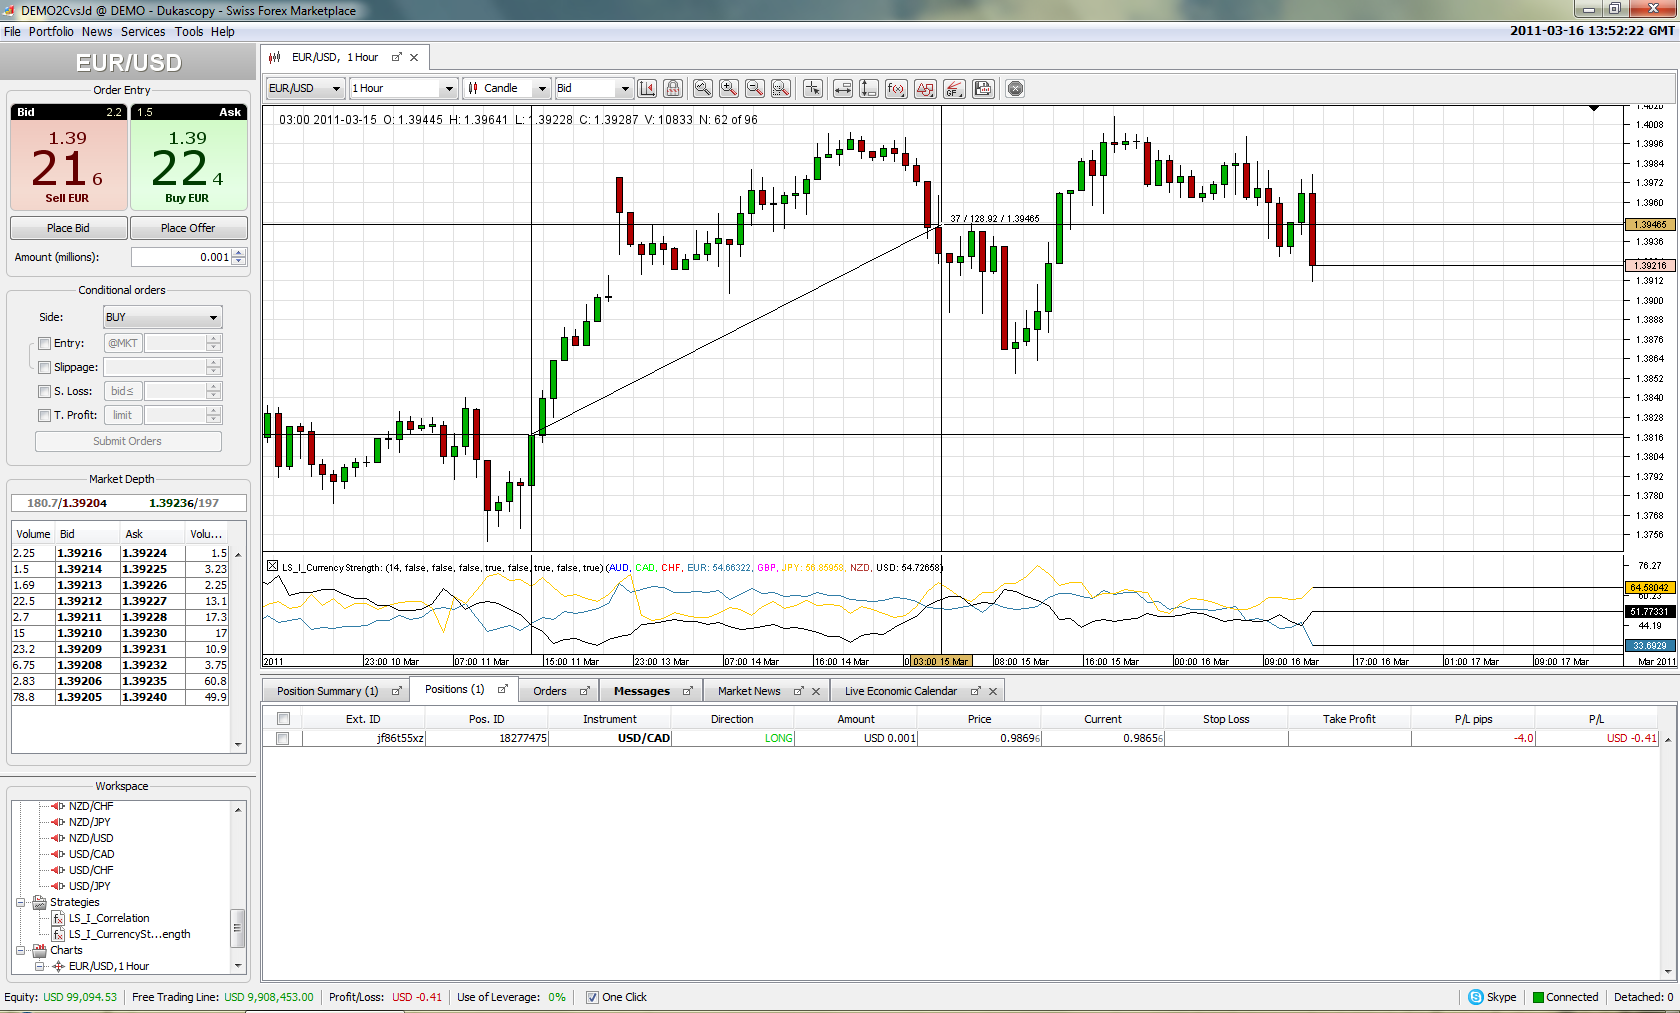Click the Place Bid button

tap(68, 228)
